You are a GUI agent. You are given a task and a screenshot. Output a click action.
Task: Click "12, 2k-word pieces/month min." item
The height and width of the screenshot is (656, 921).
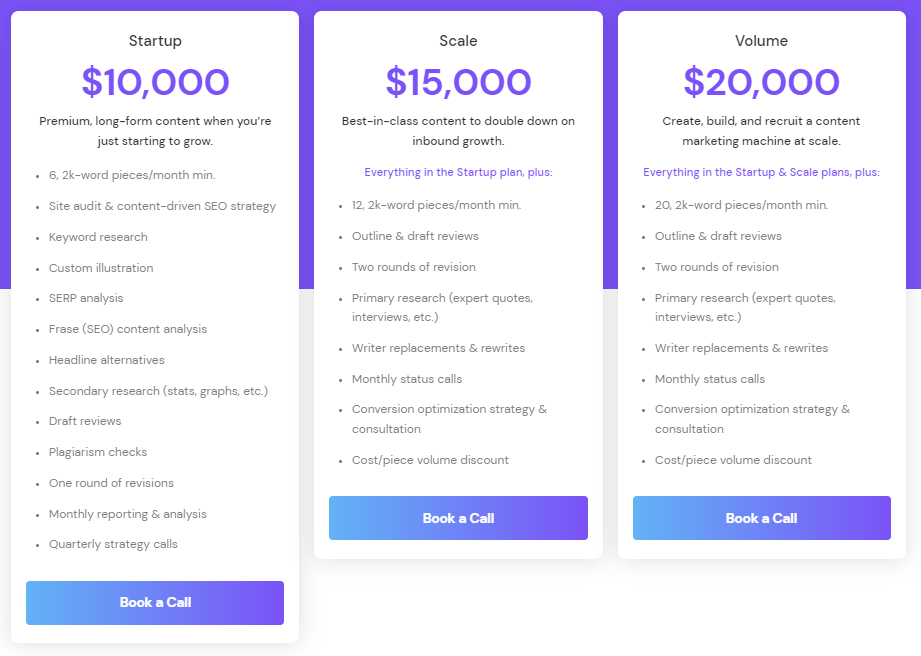pos(436,205)
